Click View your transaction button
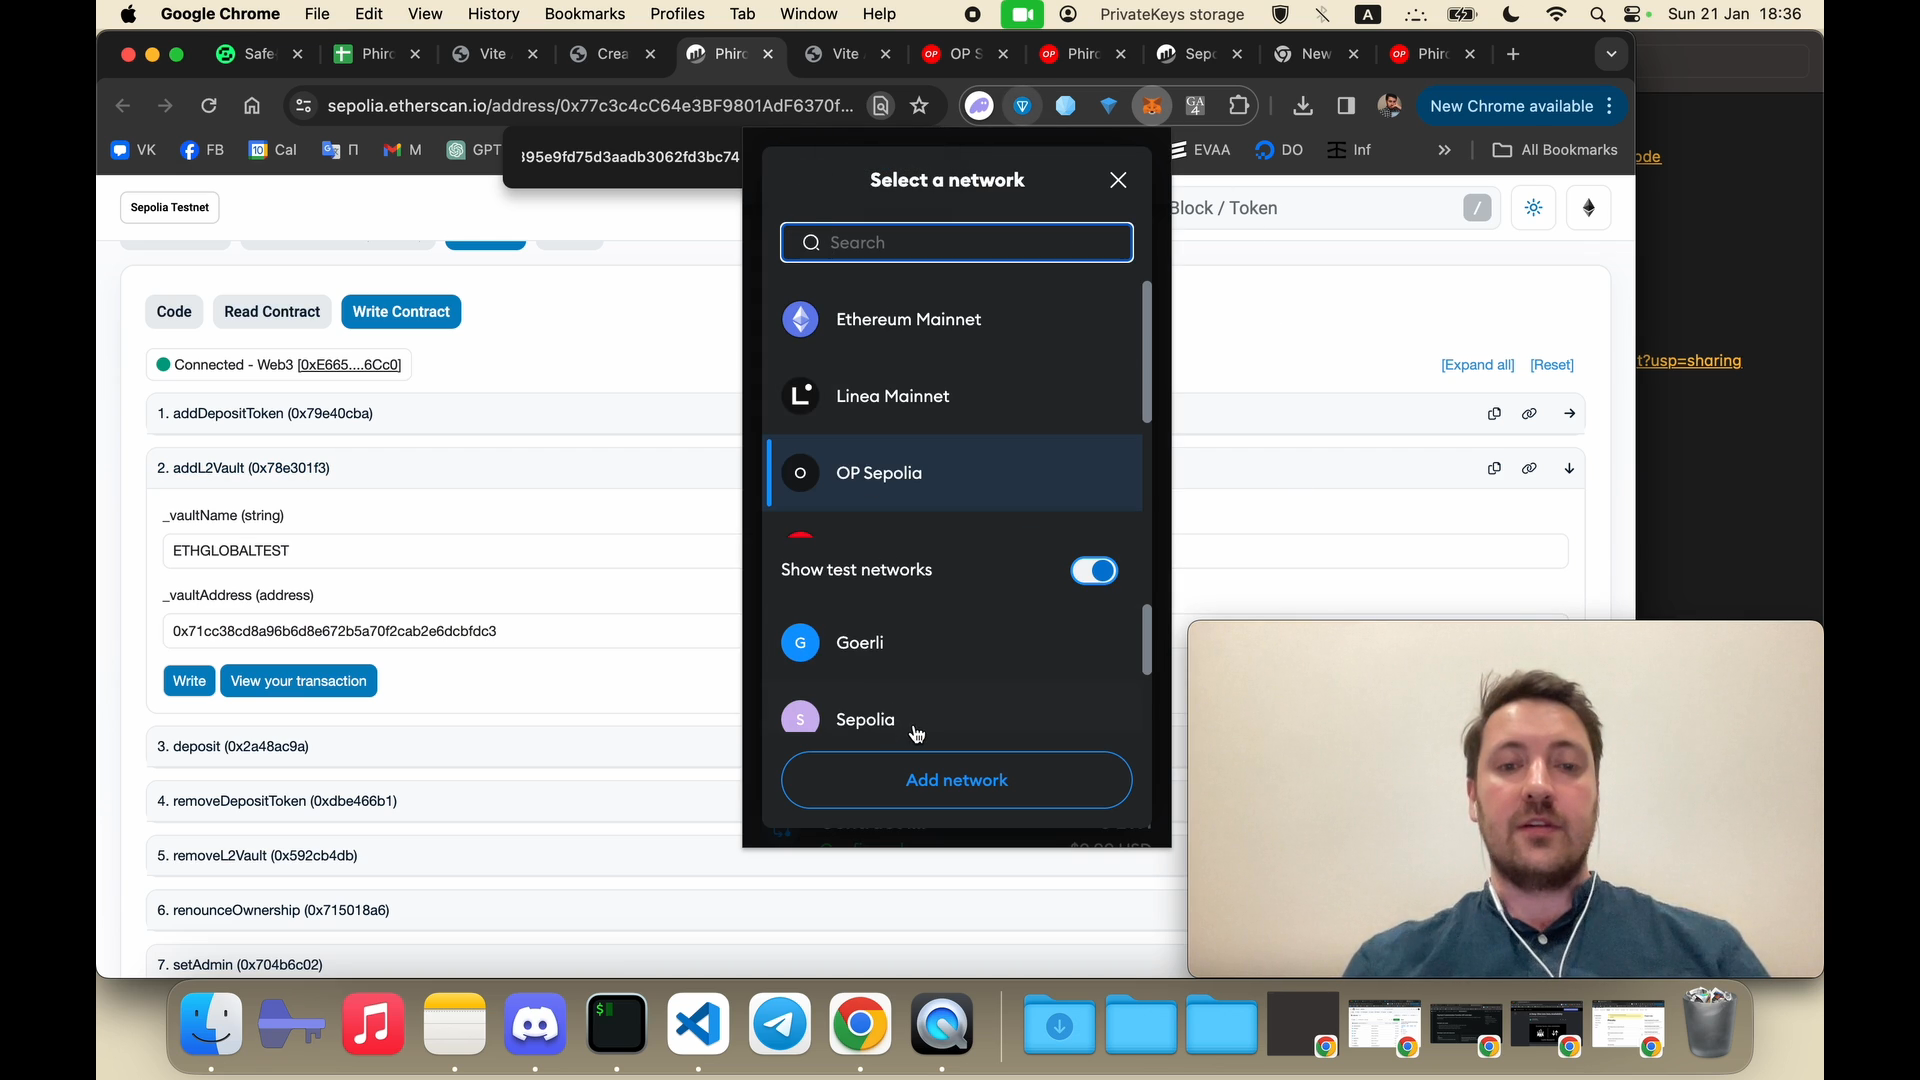The image size is (1920, 1080). [298, 681]
